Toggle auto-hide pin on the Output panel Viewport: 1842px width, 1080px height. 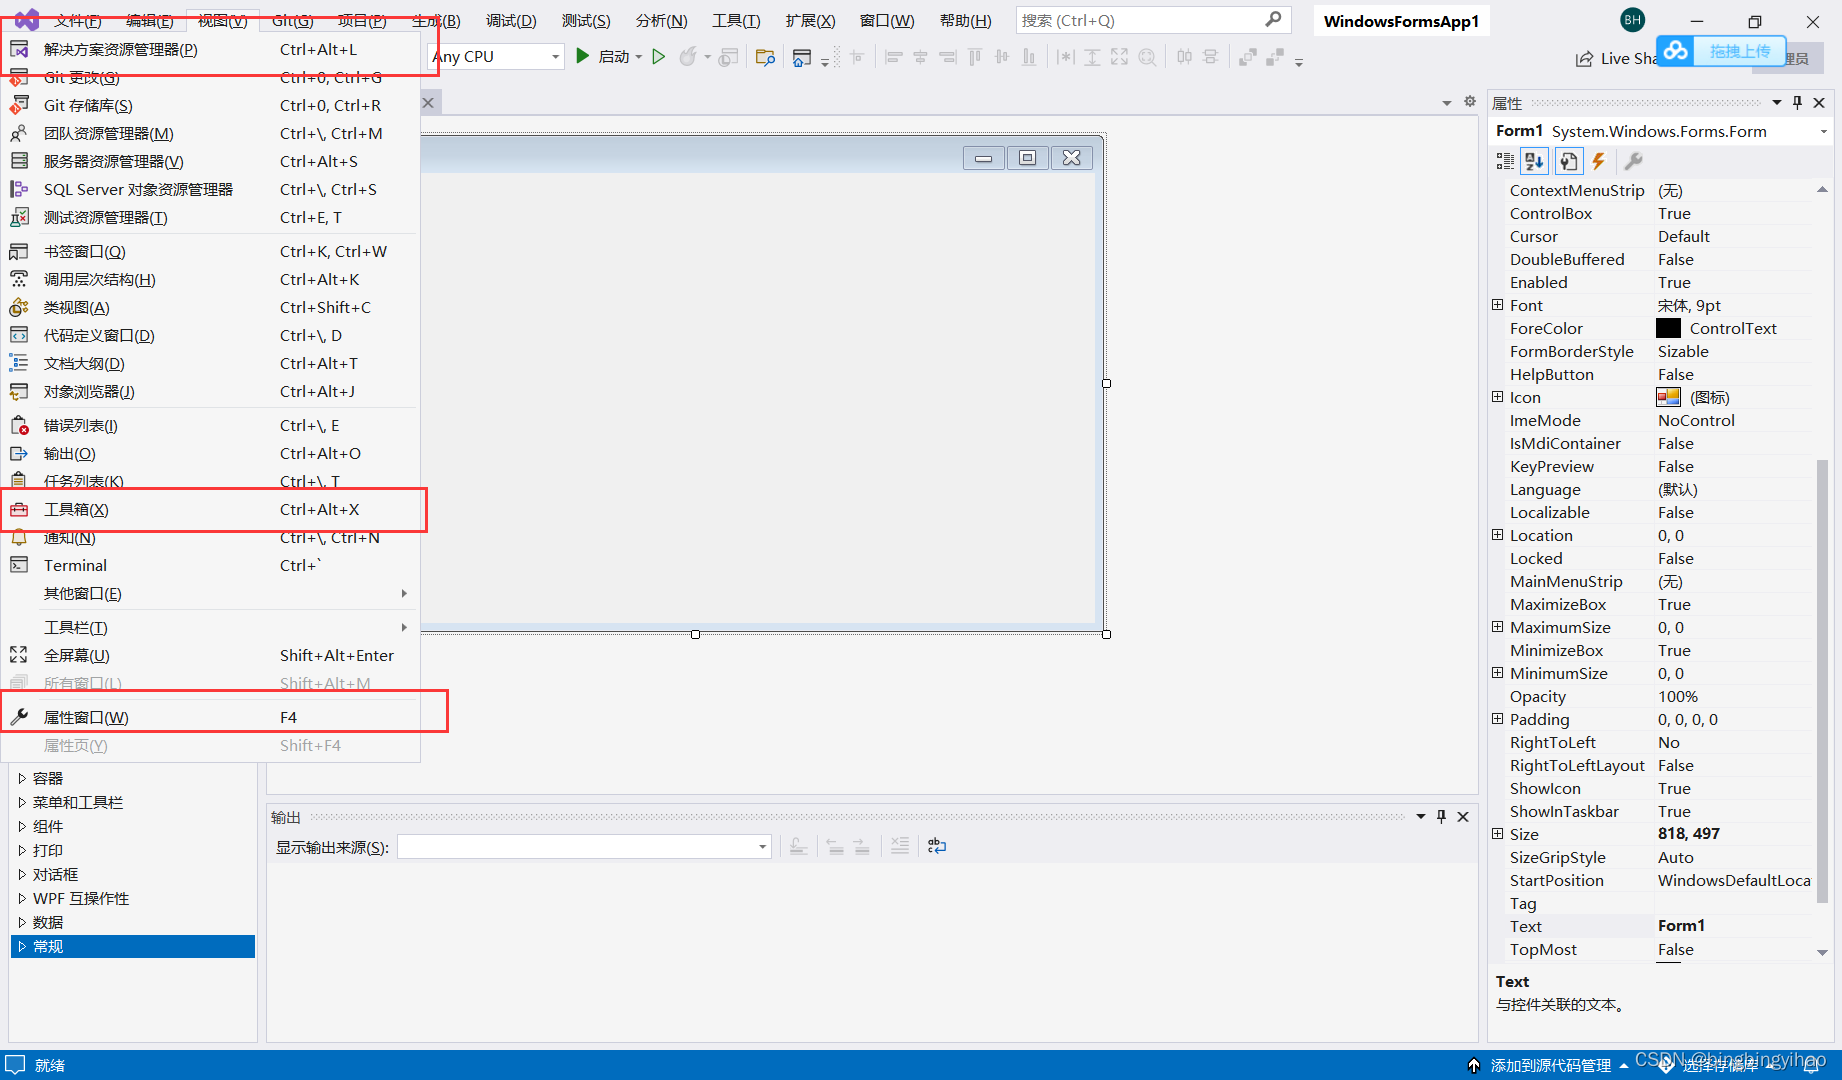coord(1441,817)
